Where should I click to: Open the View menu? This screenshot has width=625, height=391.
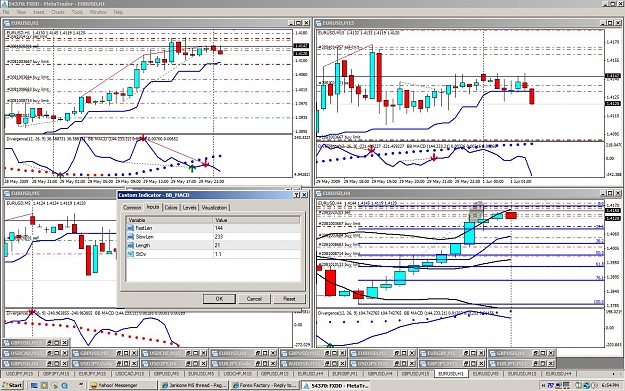click(x=21, y=12)
